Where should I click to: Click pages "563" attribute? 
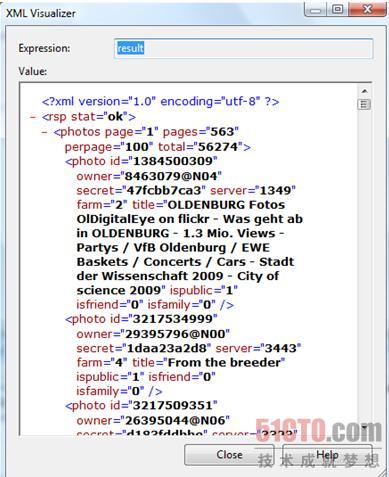point(201,132)
